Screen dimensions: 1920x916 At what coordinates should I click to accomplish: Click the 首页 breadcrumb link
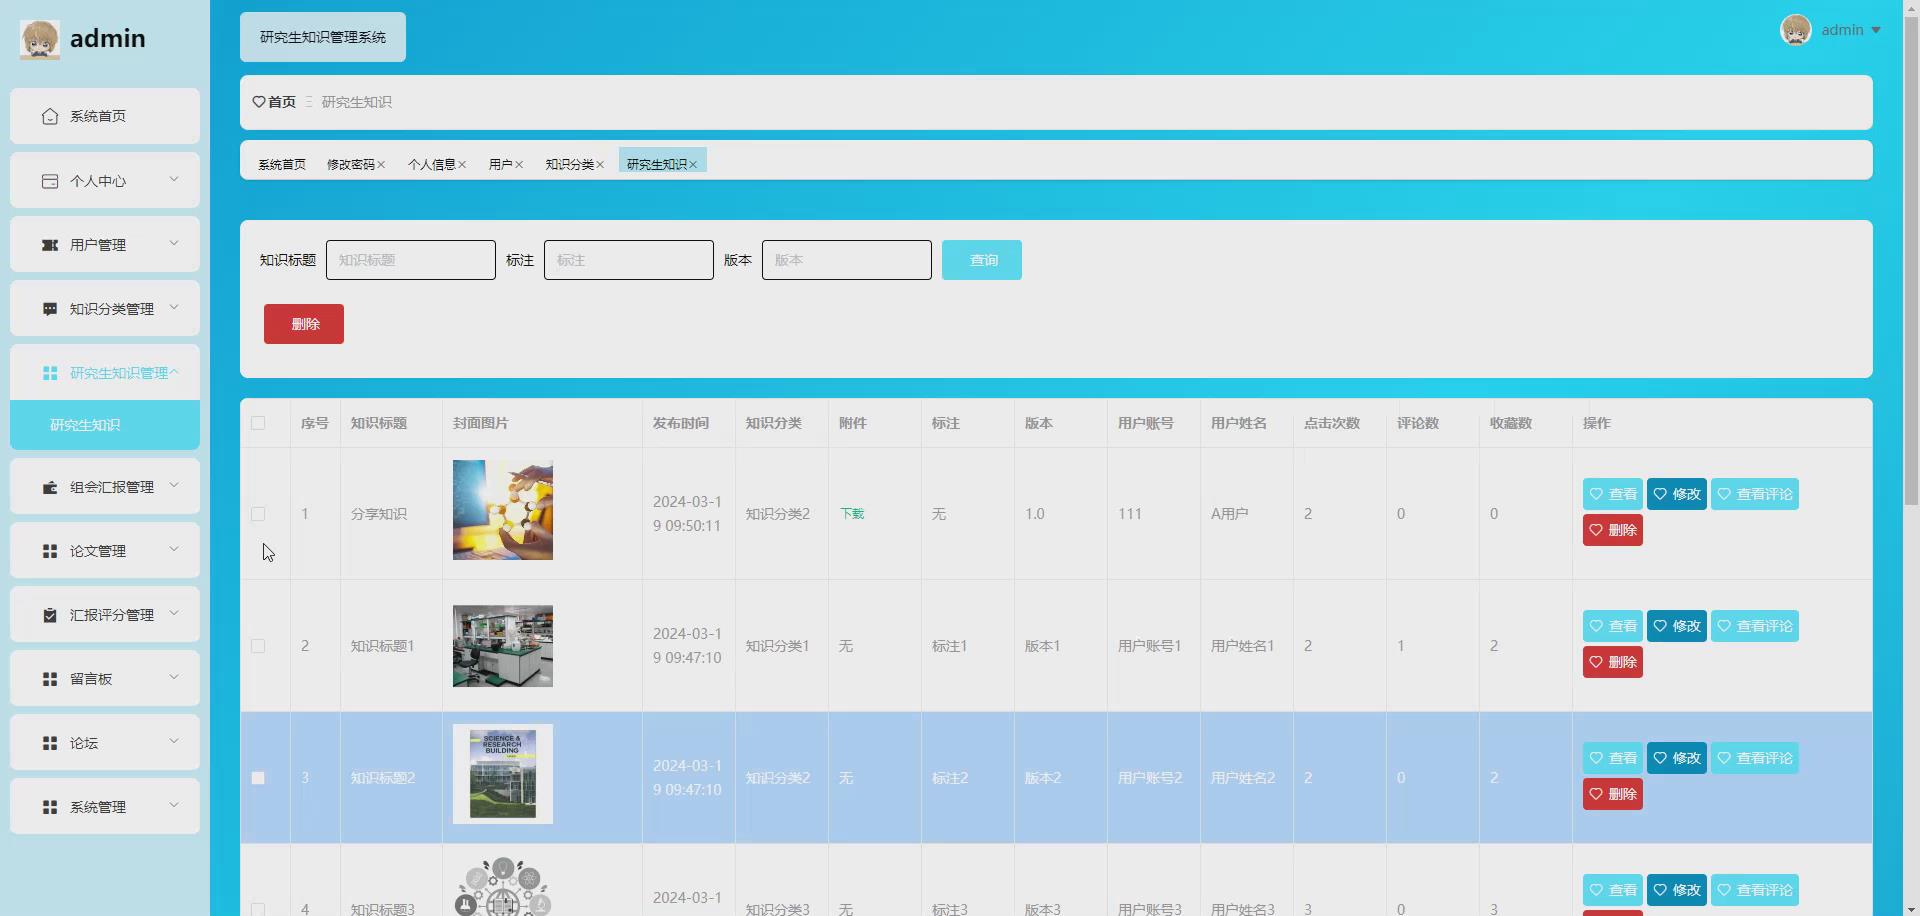tap(282, 102)
